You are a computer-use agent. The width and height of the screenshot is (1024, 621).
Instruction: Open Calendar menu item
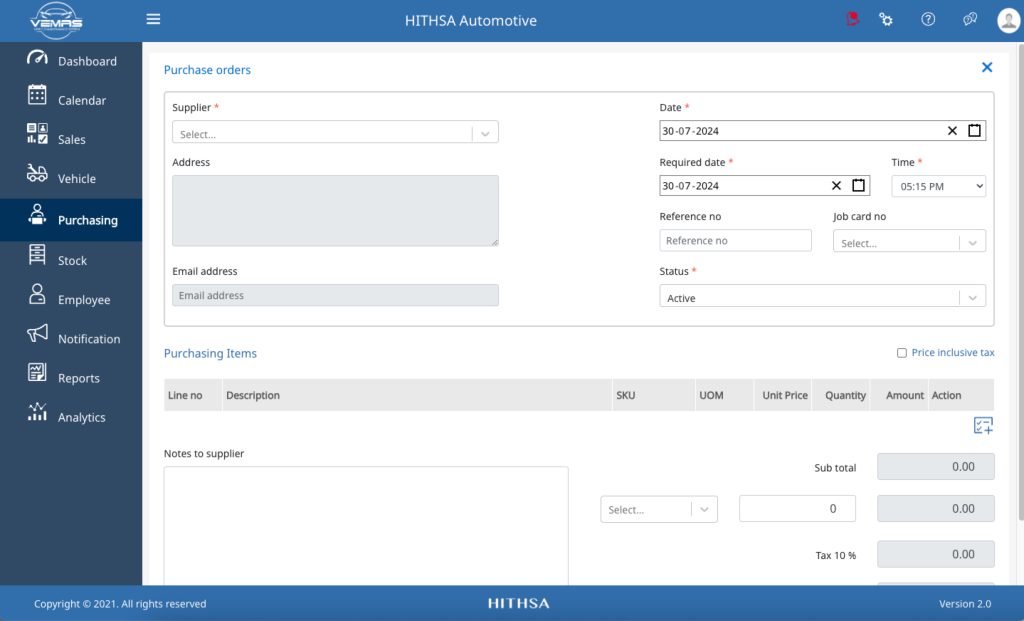tap(82, 101)
